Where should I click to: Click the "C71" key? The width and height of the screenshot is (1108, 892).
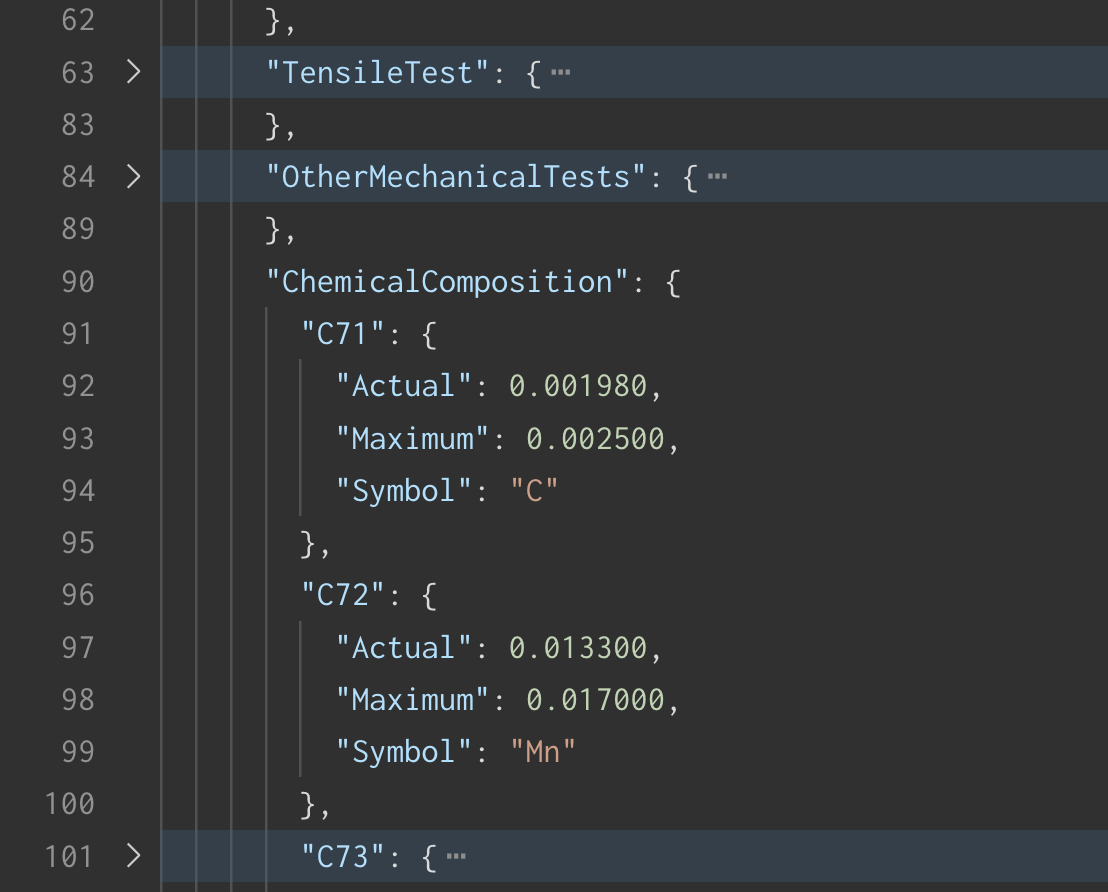(343, 334)
